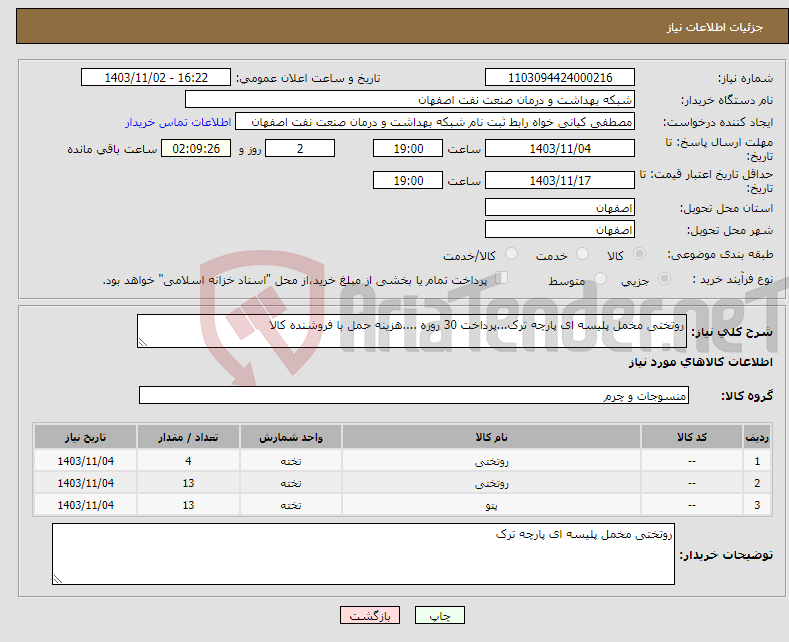Screen dimensions: 789x642
Task: Click the چاپ (print) button
Action: (439, 615)
